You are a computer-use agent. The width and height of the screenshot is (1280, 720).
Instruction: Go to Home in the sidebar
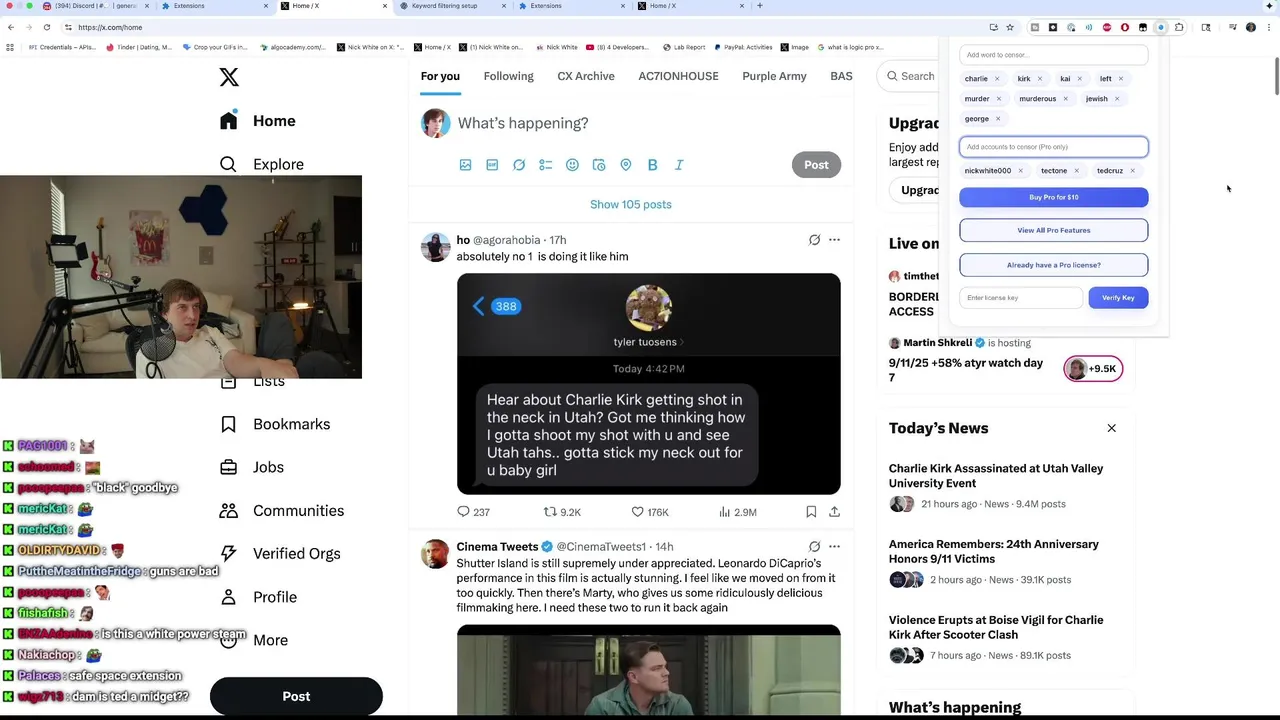coord(258,121)
